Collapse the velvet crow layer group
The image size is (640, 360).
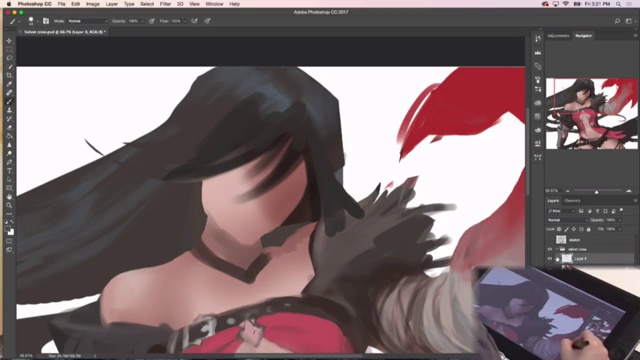tap(557, 249)
